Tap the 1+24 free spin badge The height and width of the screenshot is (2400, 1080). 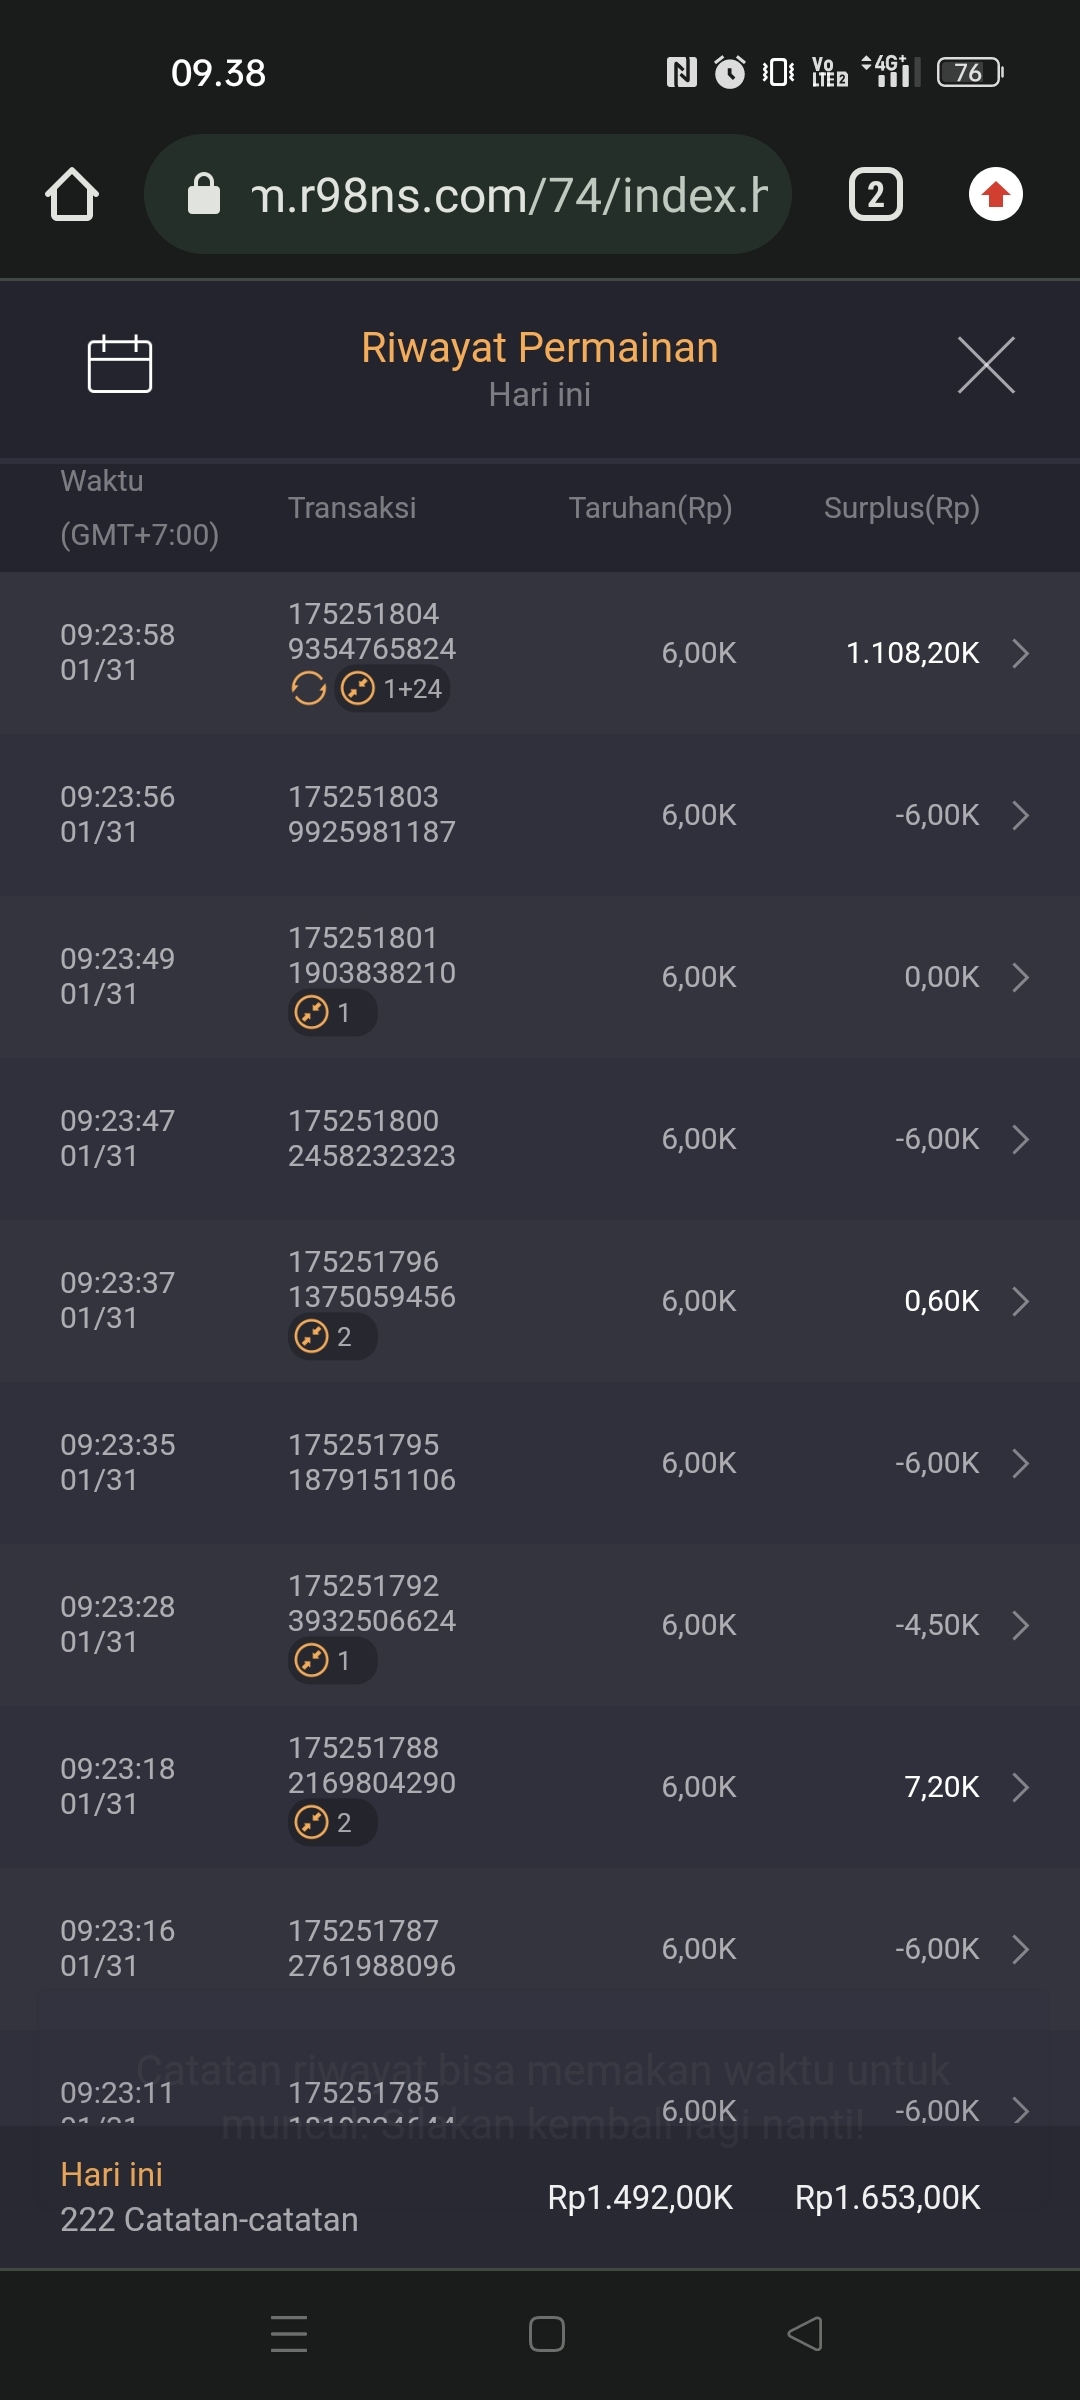[x=392, y=689]
